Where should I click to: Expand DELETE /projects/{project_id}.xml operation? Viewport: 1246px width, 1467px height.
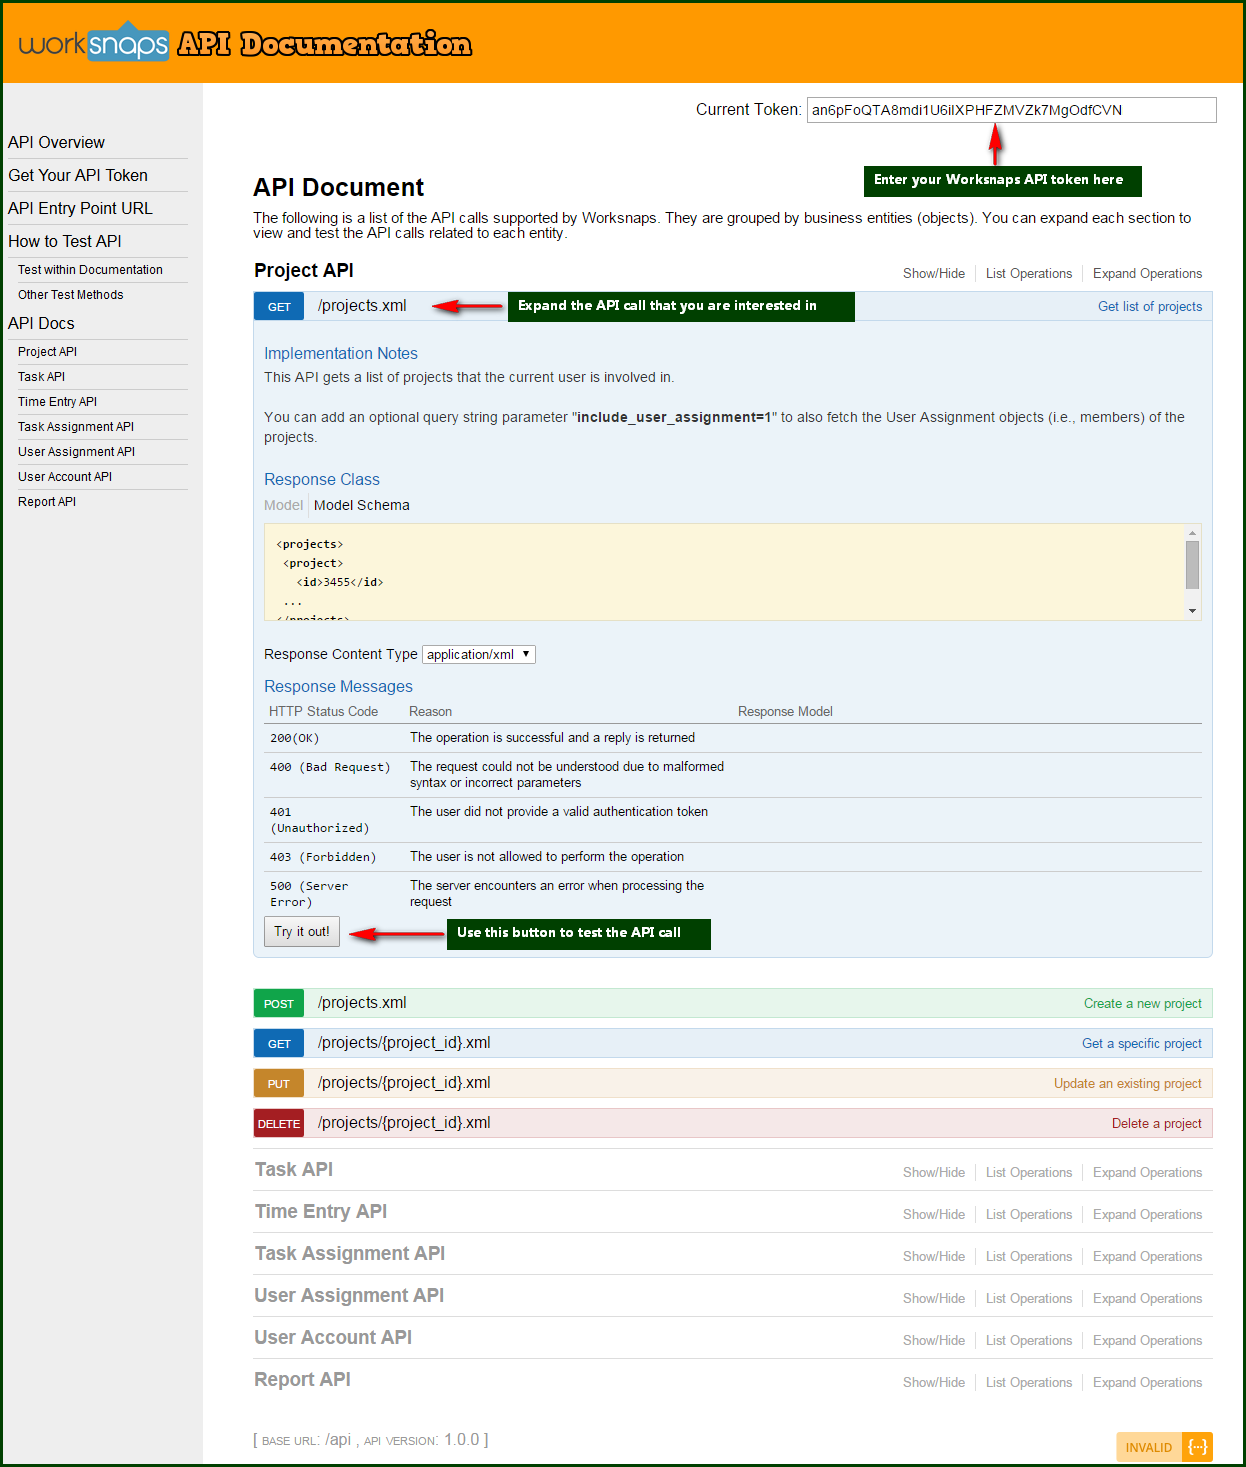404,1123
